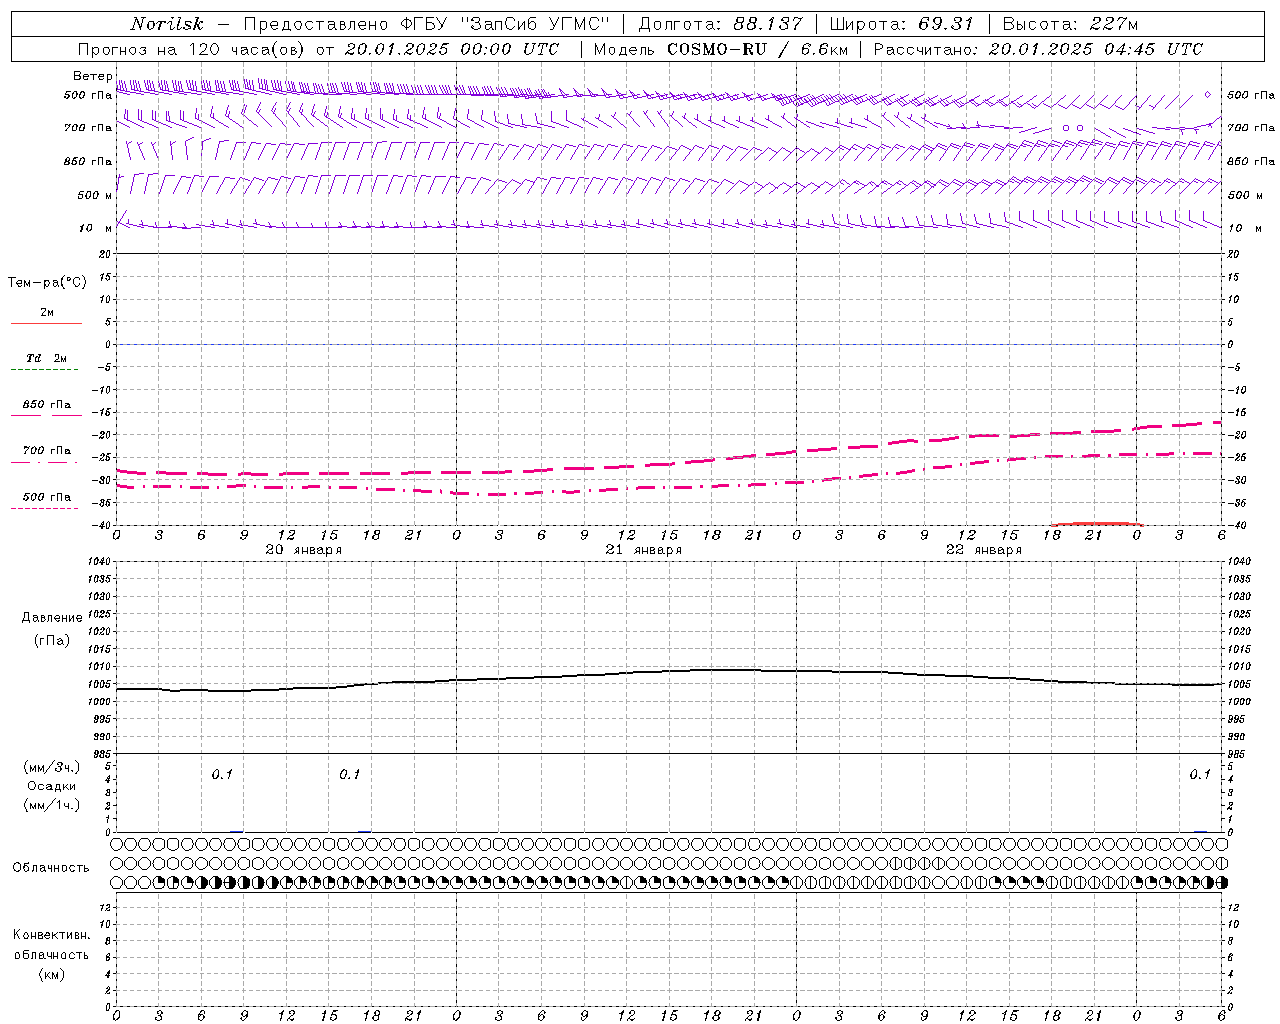Click the 'Высота: 227м' elevation value

(x=1070, y=24)
